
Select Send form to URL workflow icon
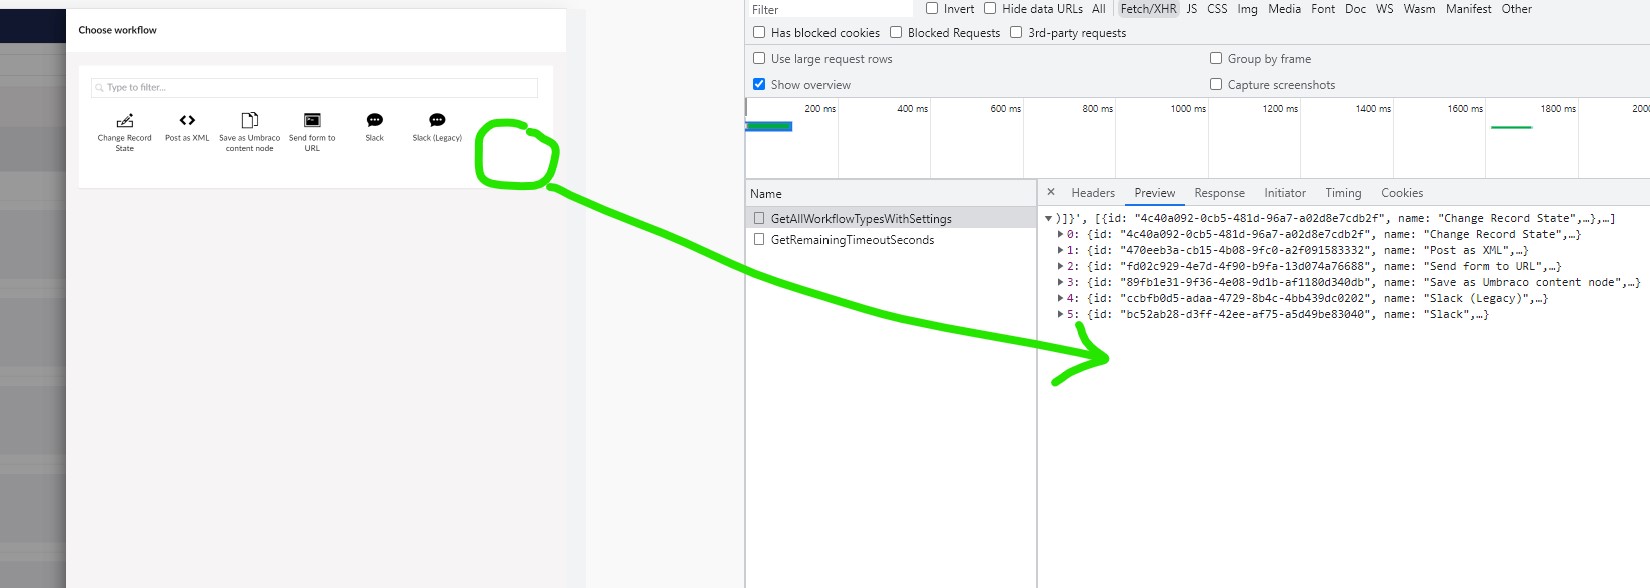312,121
